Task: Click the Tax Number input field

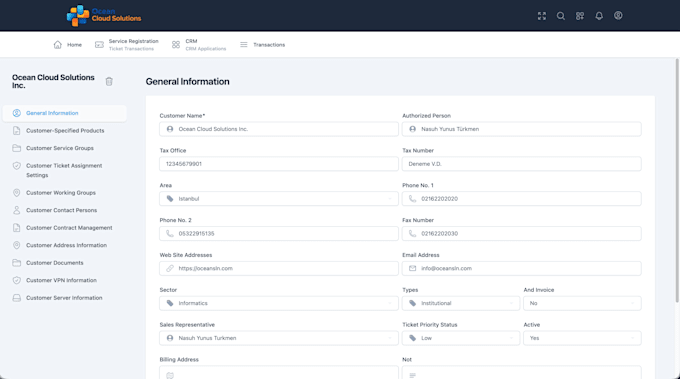Action: pos(521,164)
